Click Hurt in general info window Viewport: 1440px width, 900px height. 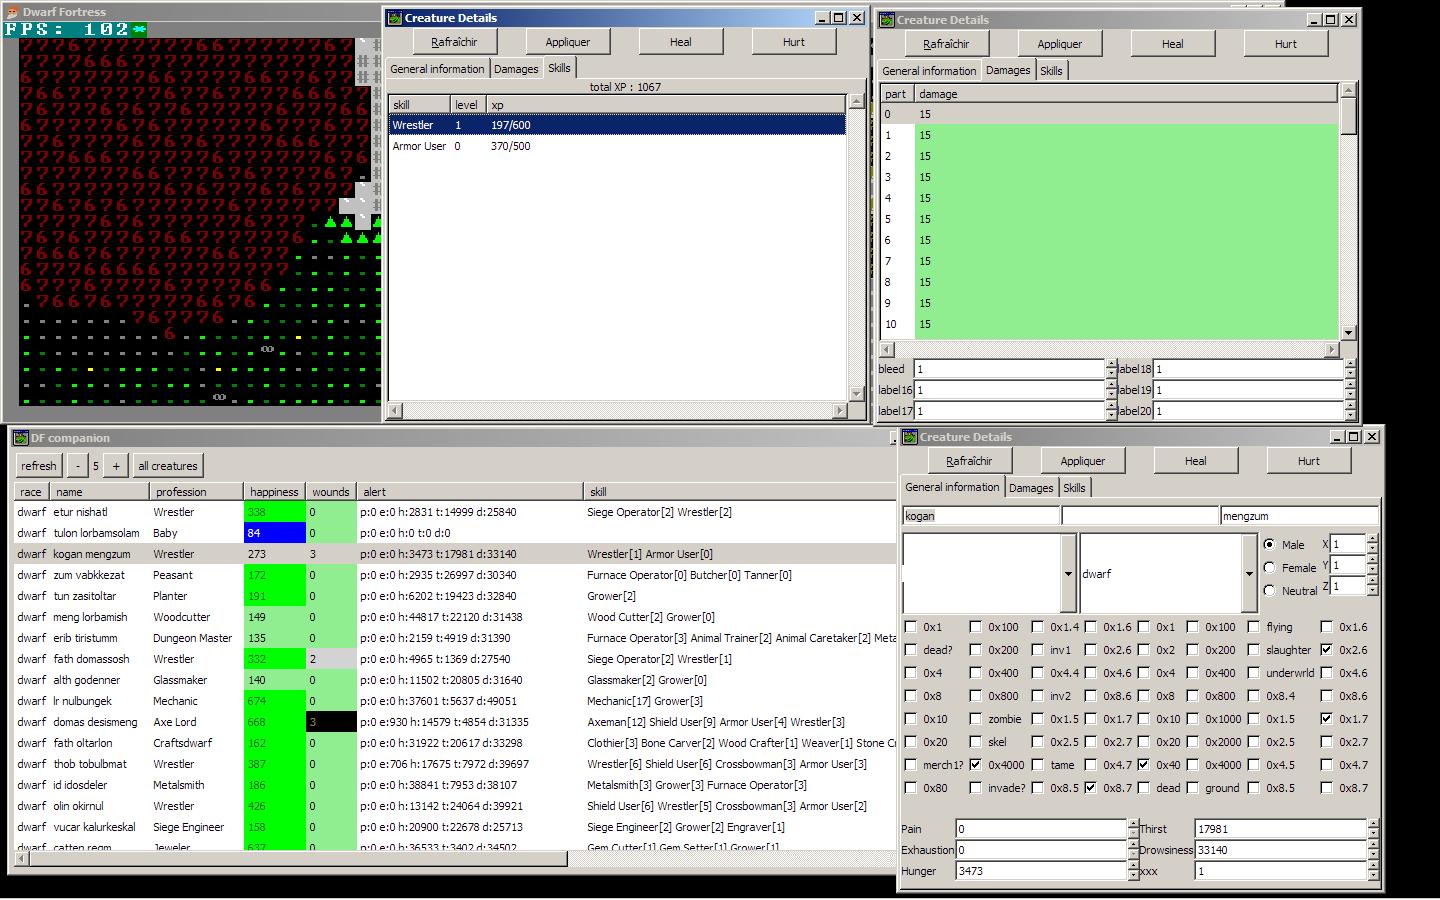[1308, 461]
